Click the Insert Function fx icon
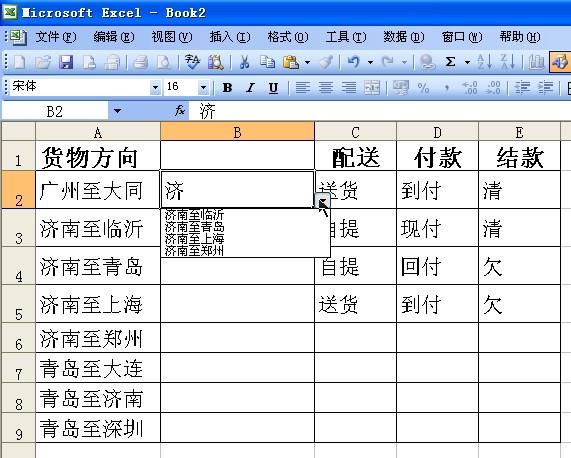The height and width of the screenshot is (458, 571). point(179,110)
